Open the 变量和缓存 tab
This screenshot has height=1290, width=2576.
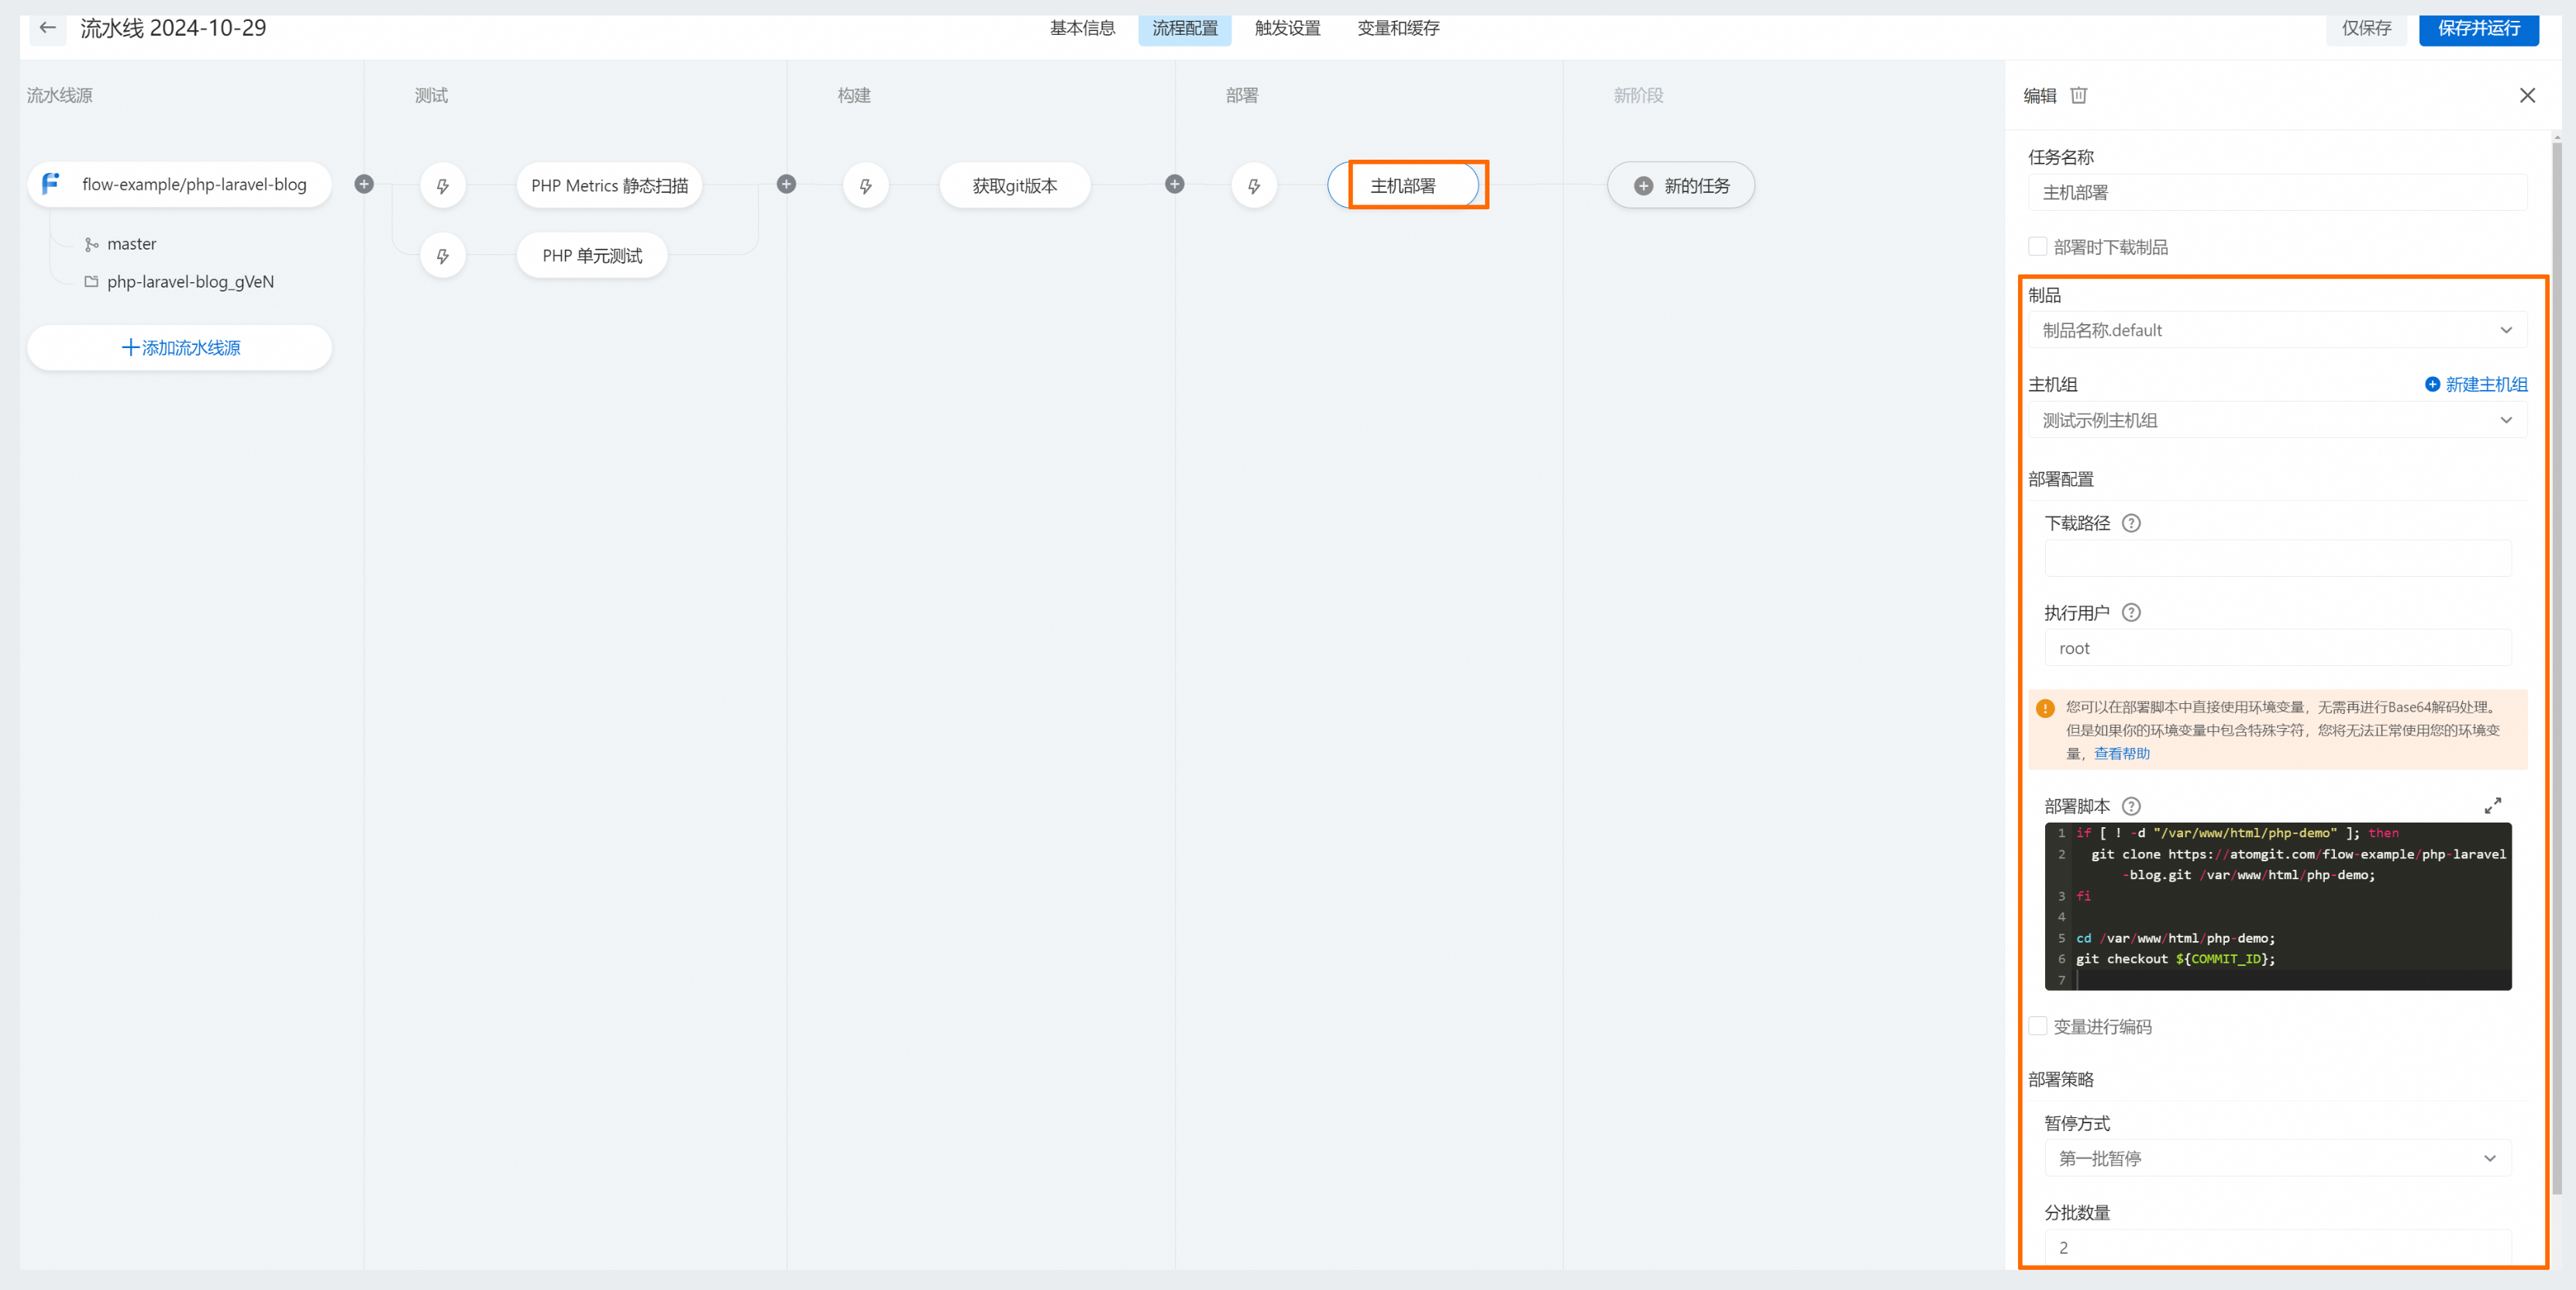(1398, 28)
